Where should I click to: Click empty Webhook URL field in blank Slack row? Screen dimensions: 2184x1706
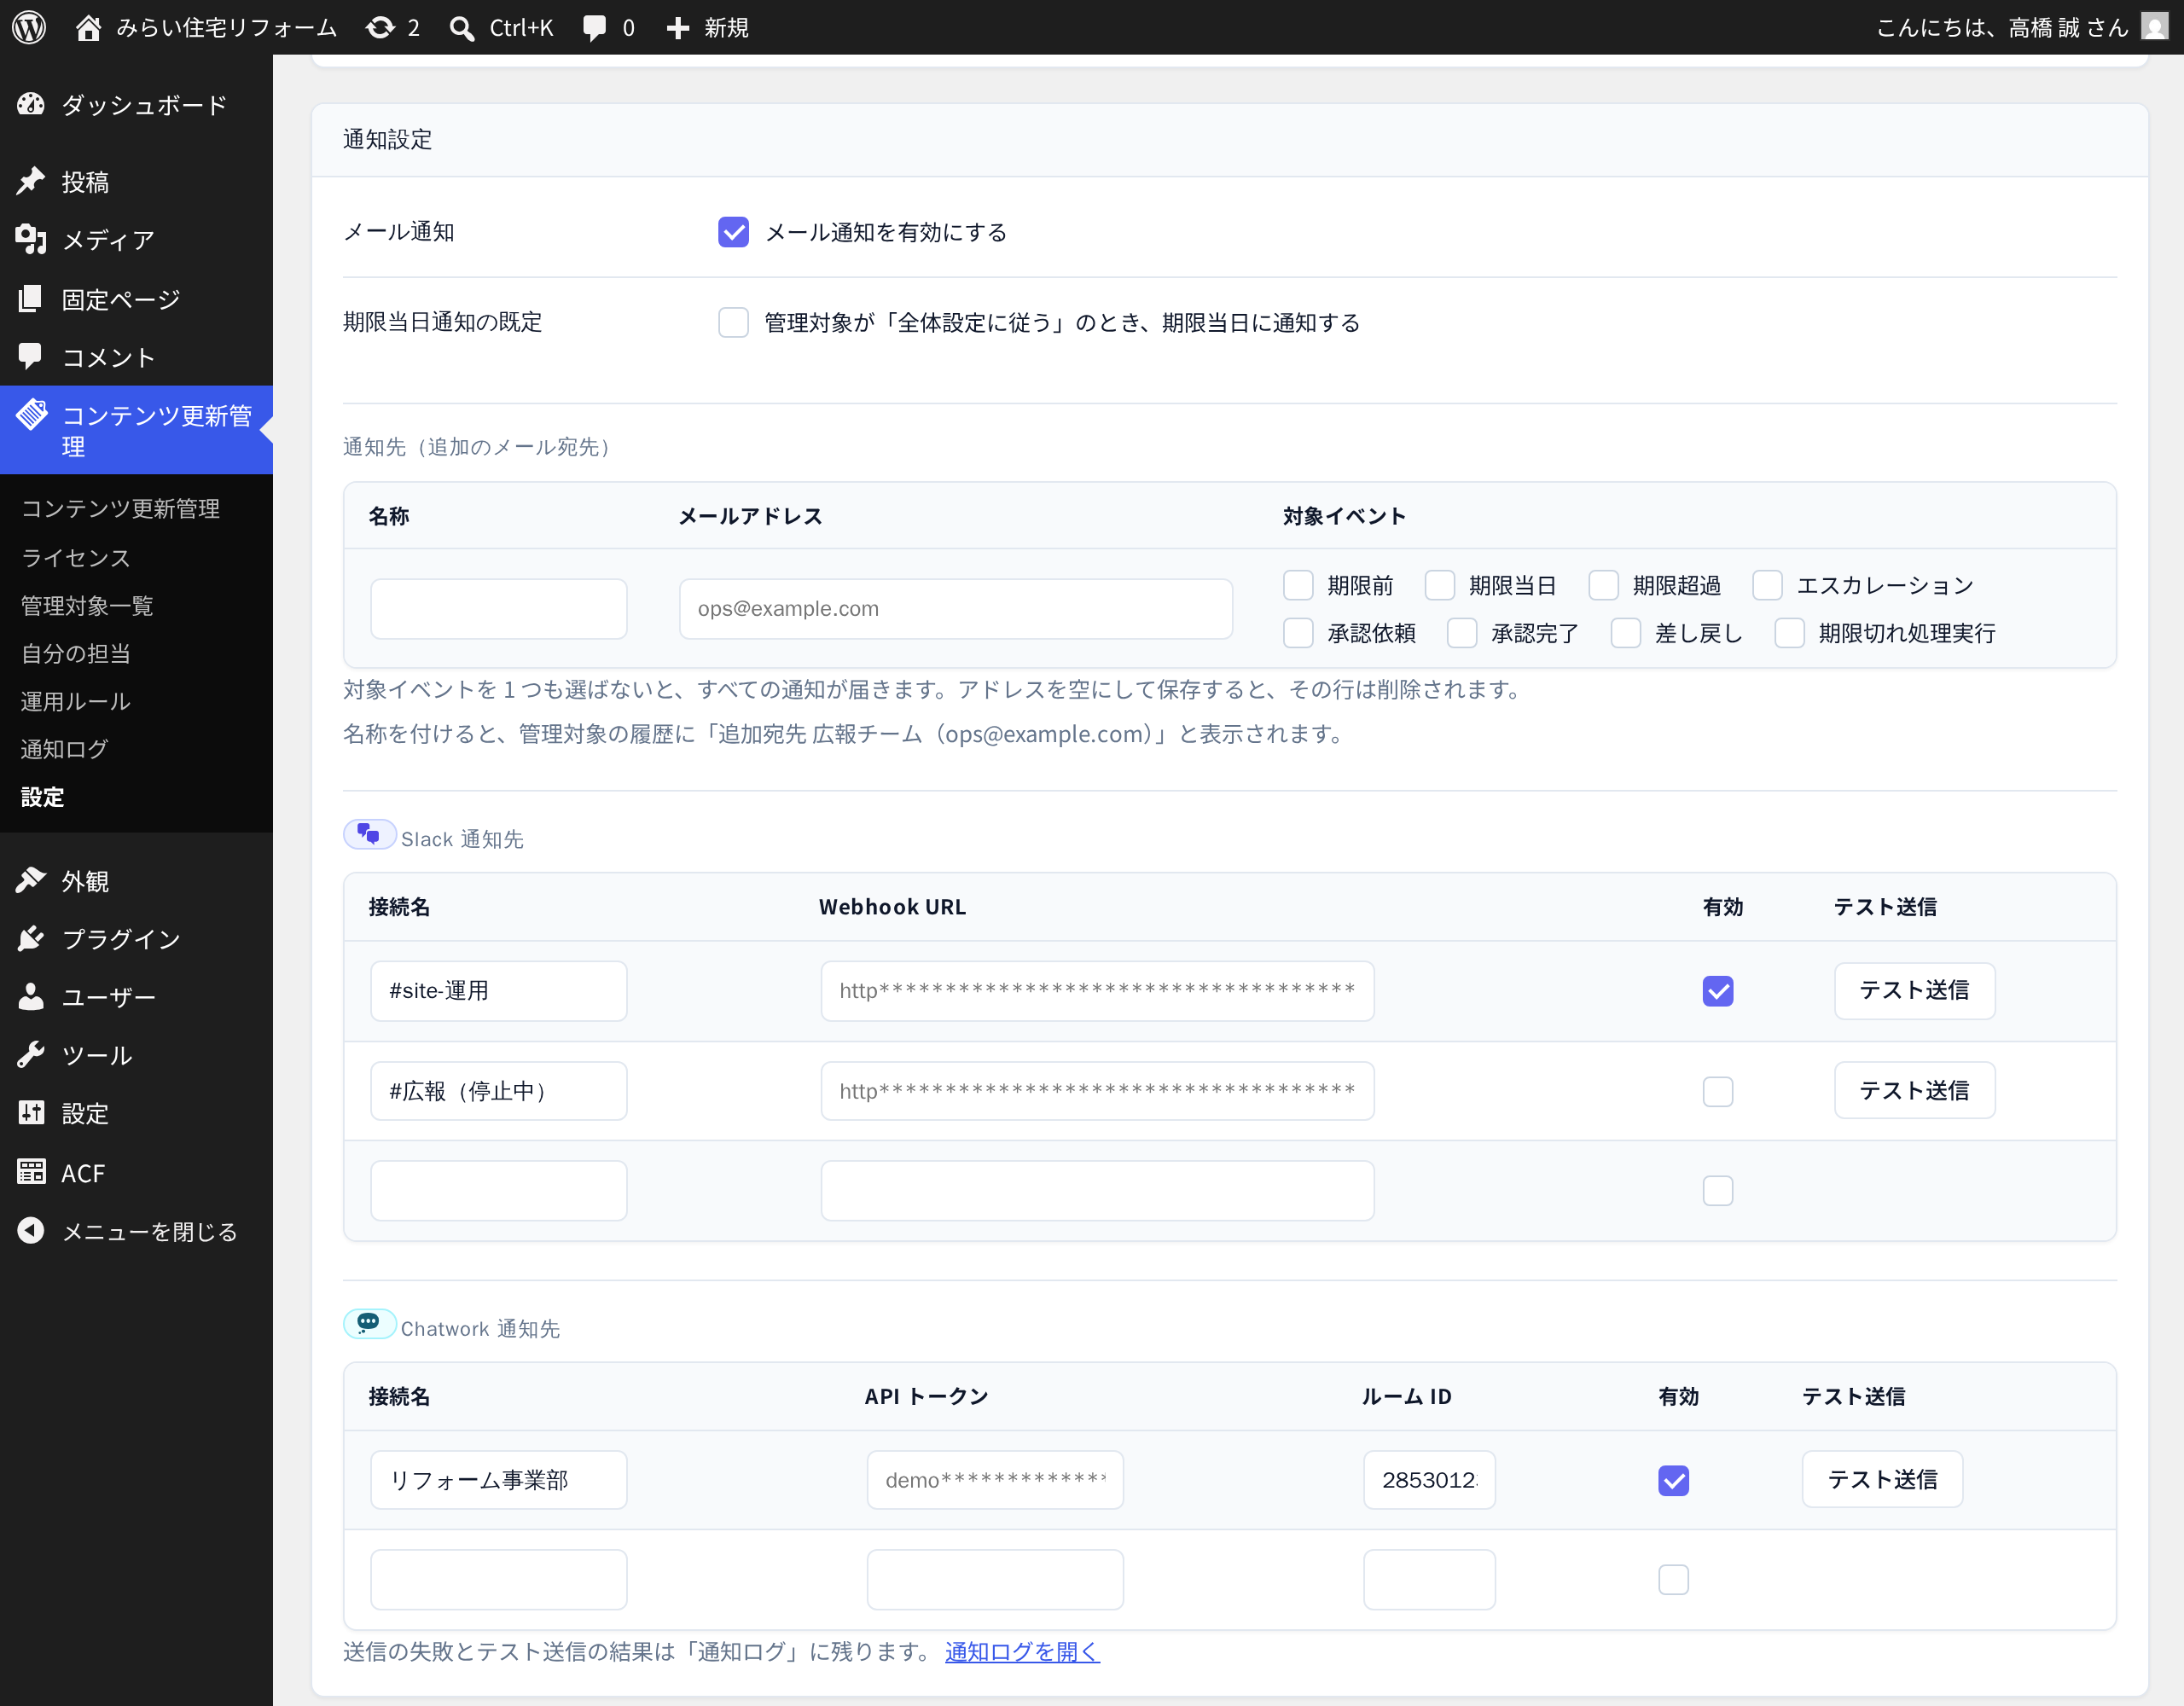tap(1098, 1190)
